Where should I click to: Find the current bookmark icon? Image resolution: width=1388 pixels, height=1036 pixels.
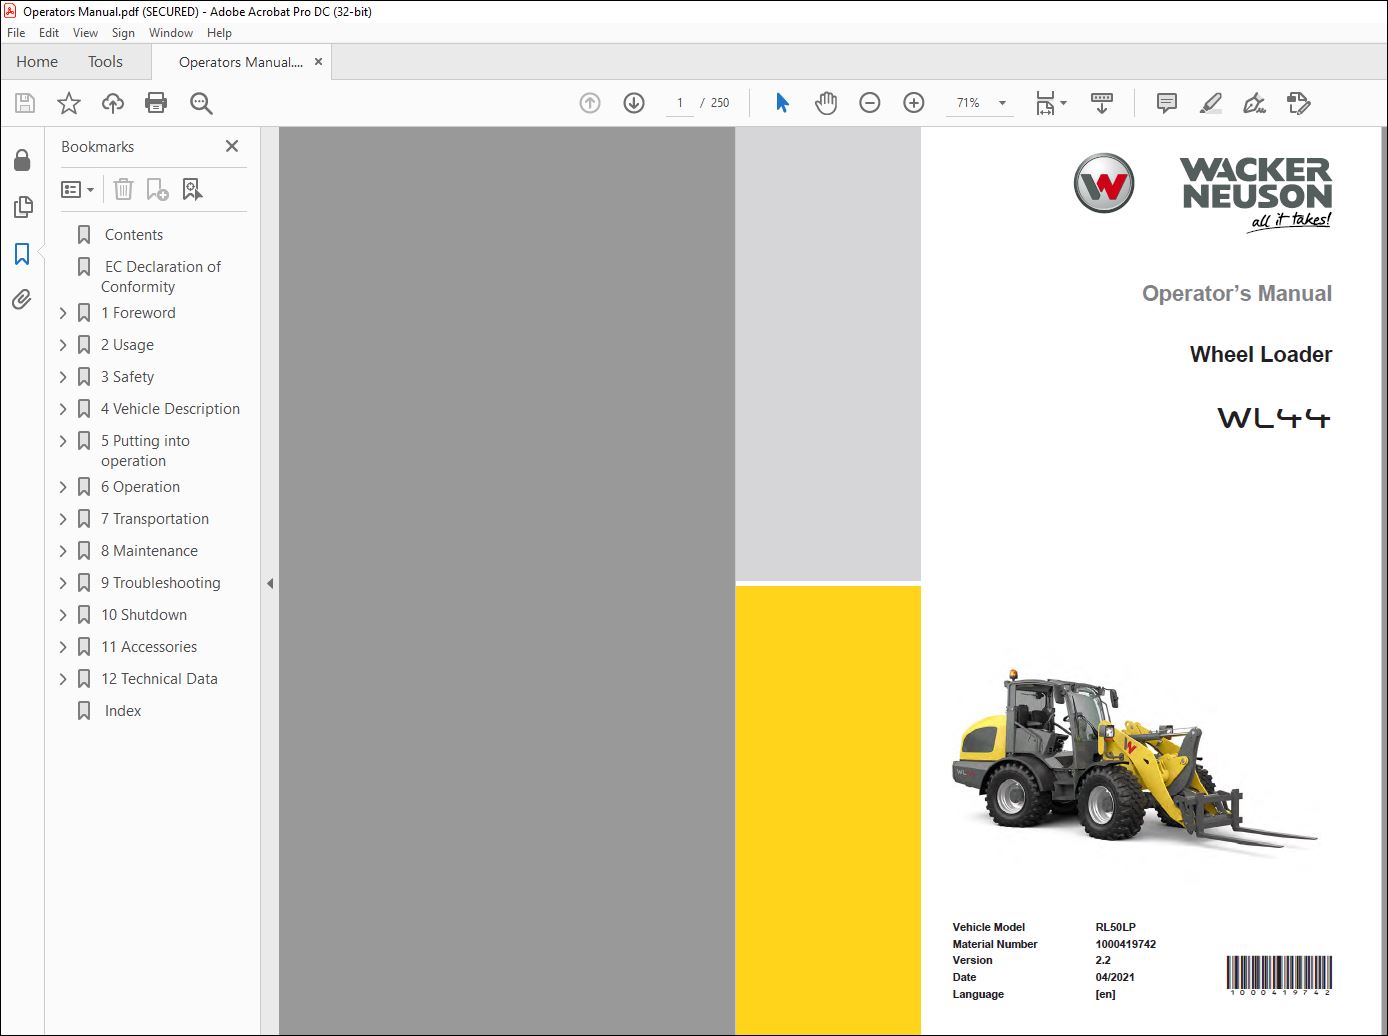(192, 189)
